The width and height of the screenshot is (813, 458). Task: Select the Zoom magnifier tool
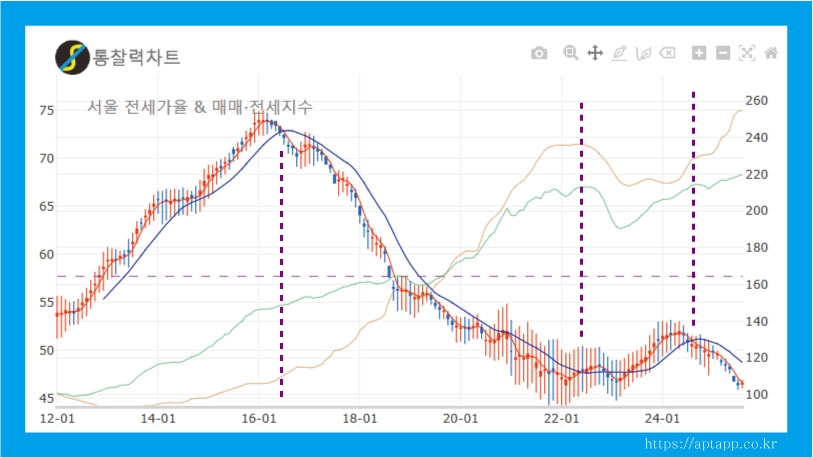point(570,53)
